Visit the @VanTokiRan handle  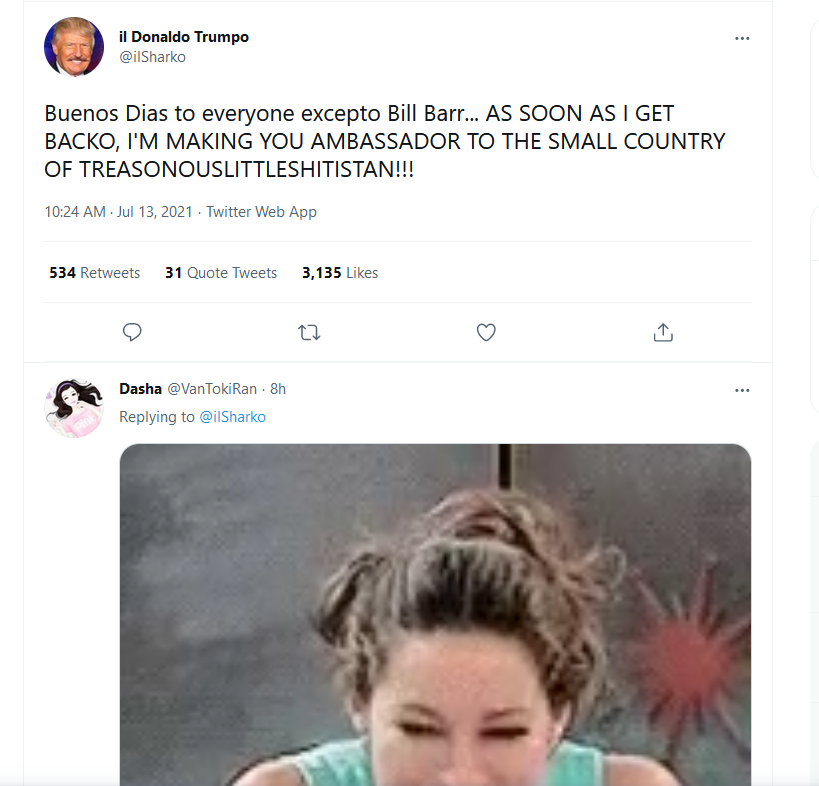212,389
